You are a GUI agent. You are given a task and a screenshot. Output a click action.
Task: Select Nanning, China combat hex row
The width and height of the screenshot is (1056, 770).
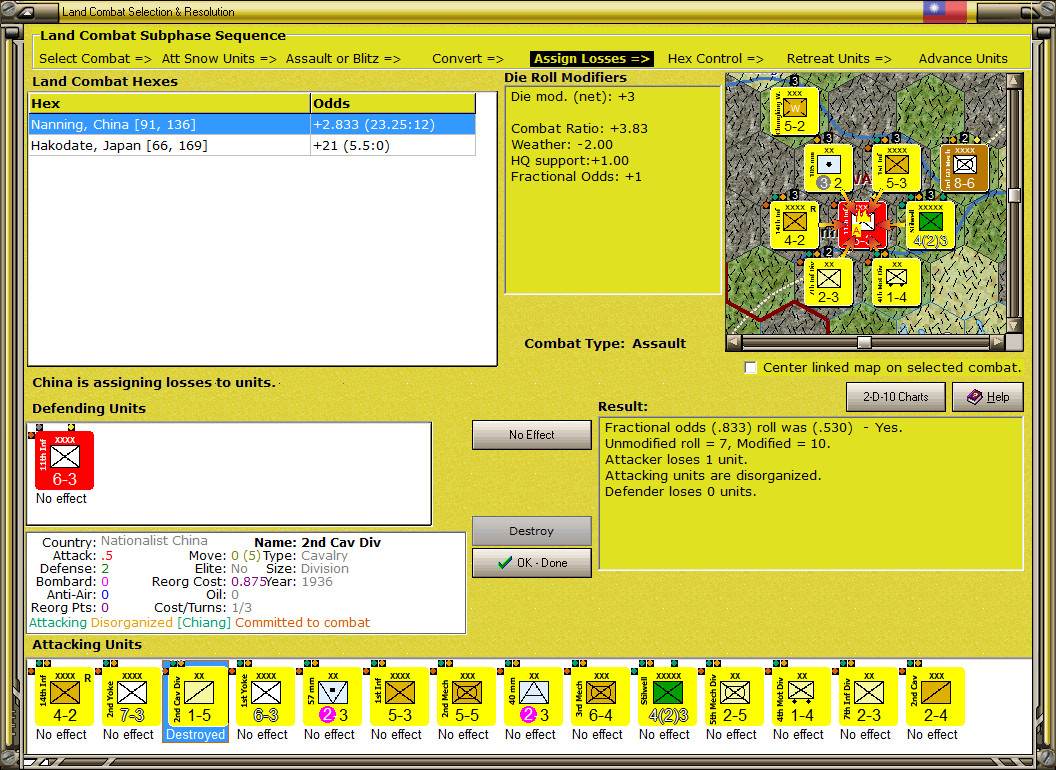252,125
